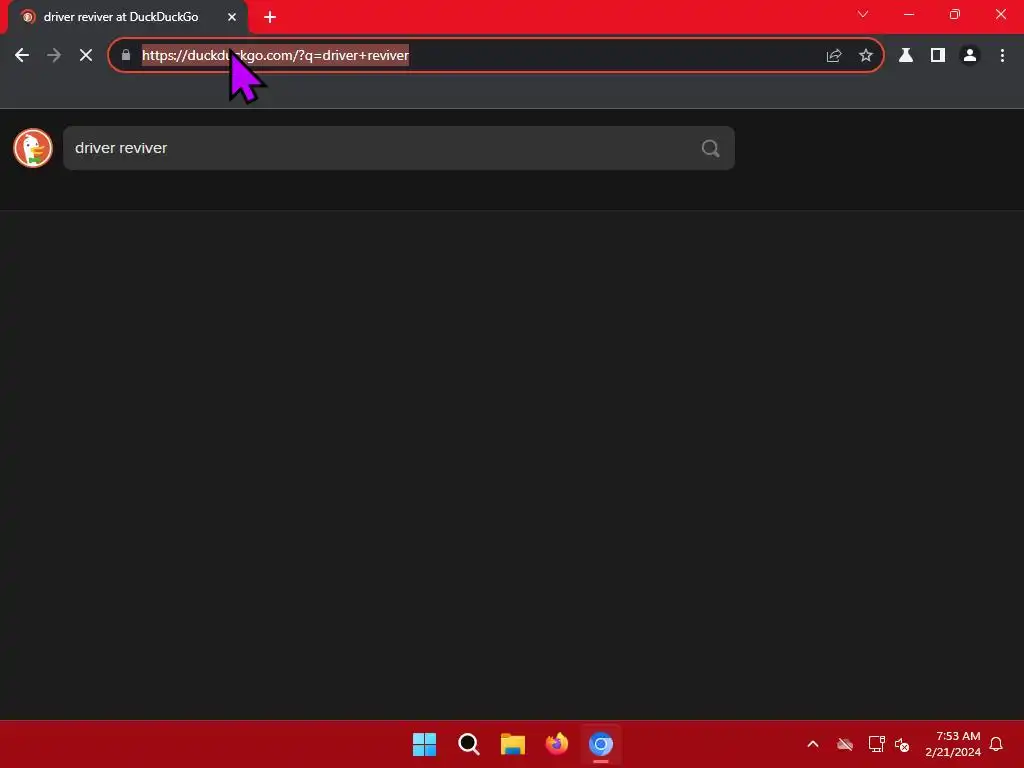Image resolution: width=1024 pixels, height=768 pixels.
Task: Open File Explorer from taskbar
Action: click(513, 744)
